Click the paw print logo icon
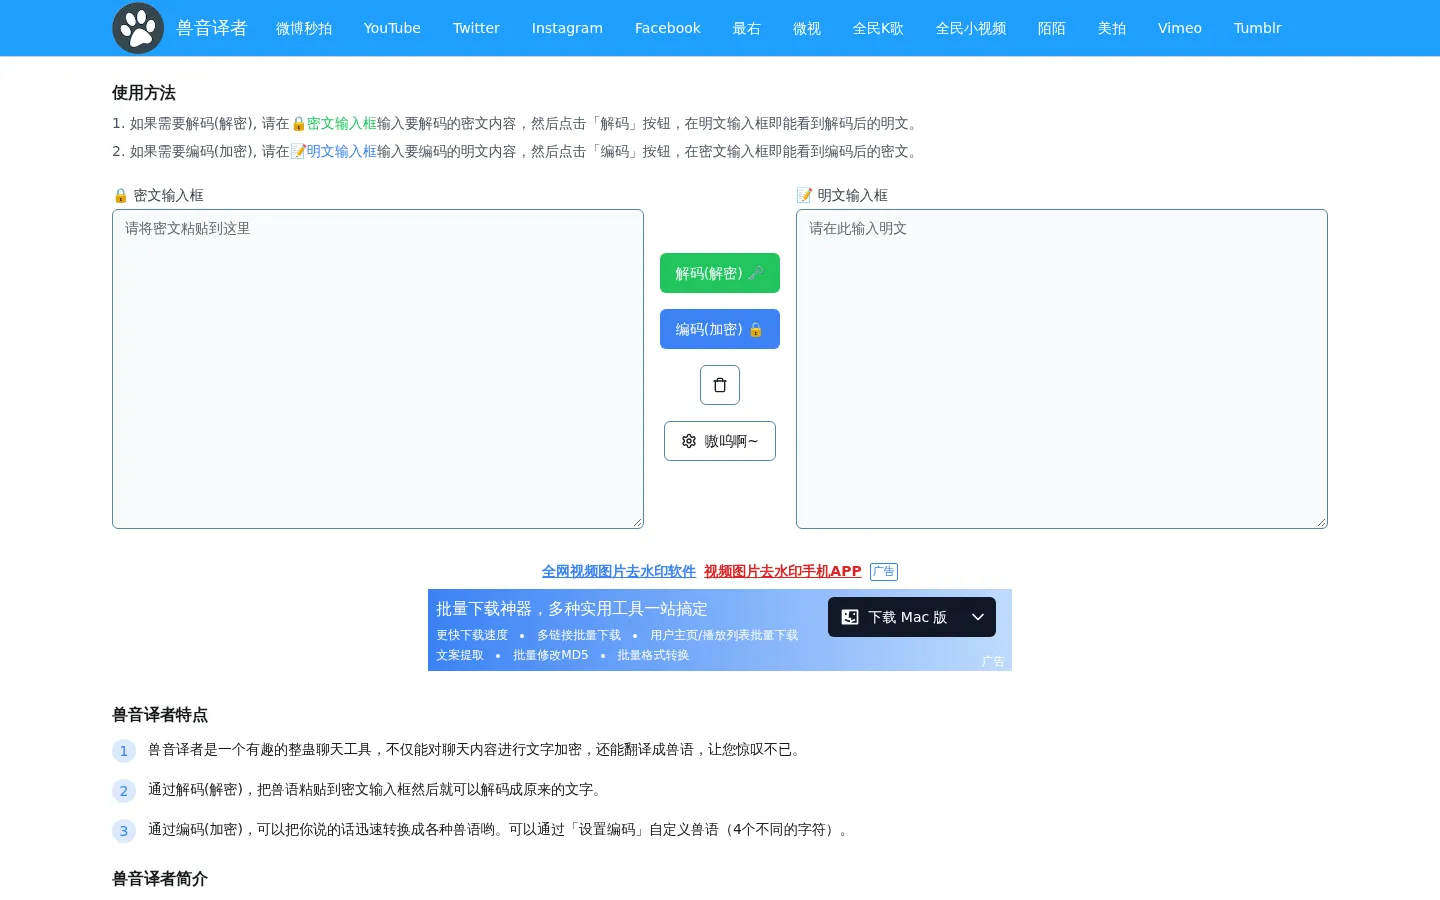Viewport: 1440px width, 900px height. coord(138,28)
